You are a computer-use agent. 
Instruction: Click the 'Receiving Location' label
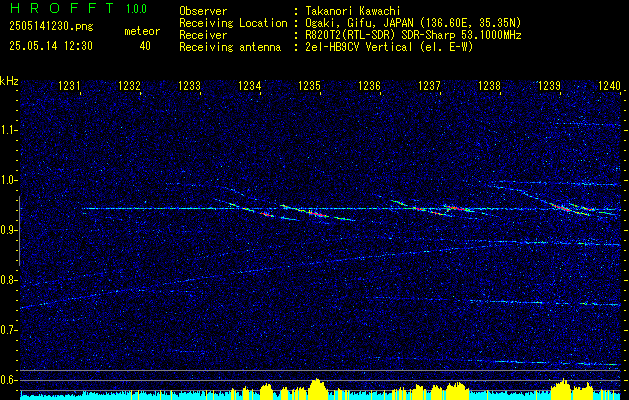233,23
